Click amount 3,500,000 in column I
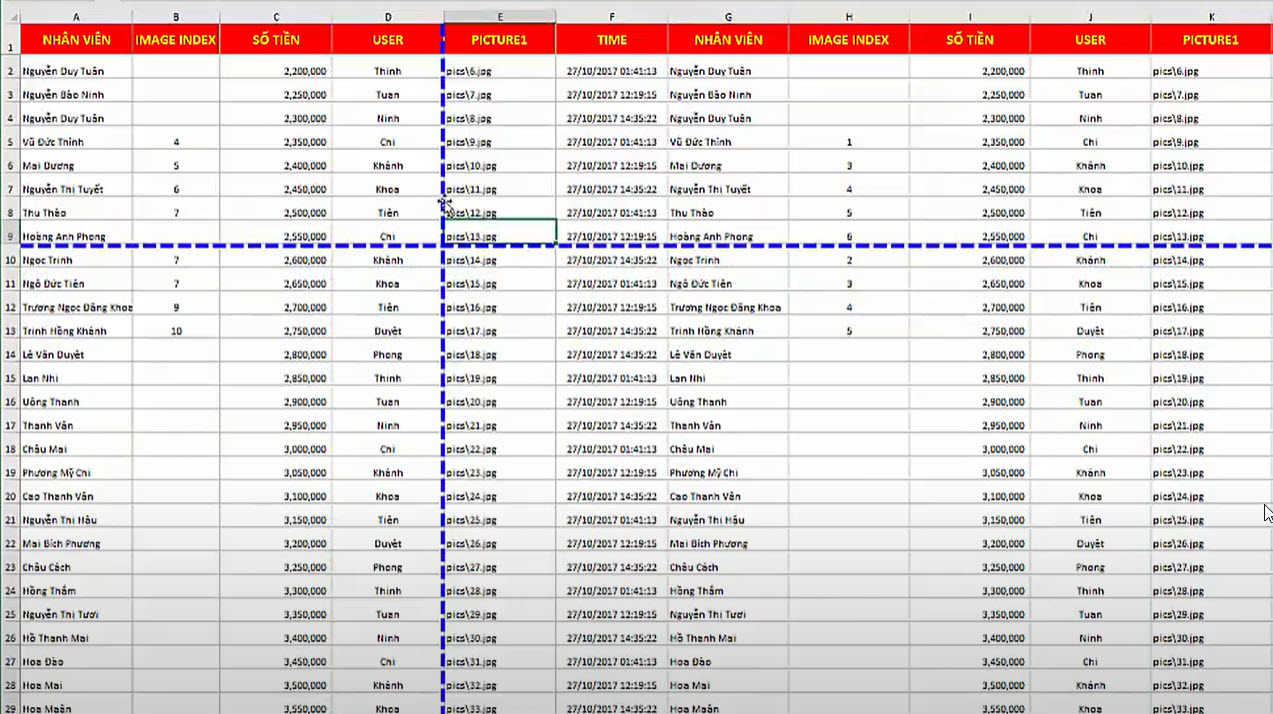The image size is (1273, 714). pyautogui.click(x=969, y=686)
